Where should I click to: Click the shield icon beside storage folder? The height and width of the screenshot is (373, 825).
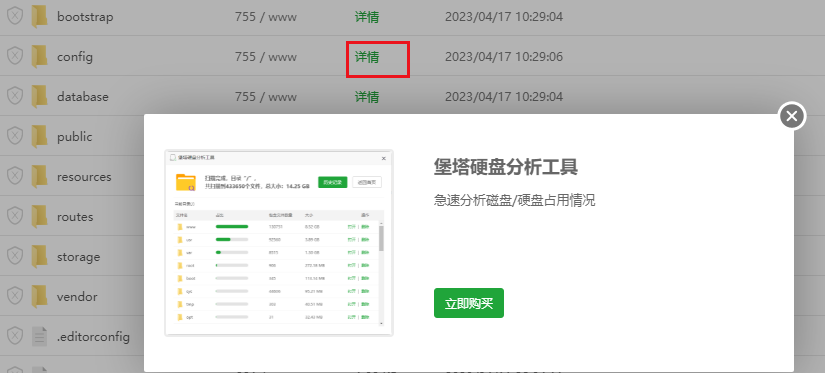tap(15, 256)
